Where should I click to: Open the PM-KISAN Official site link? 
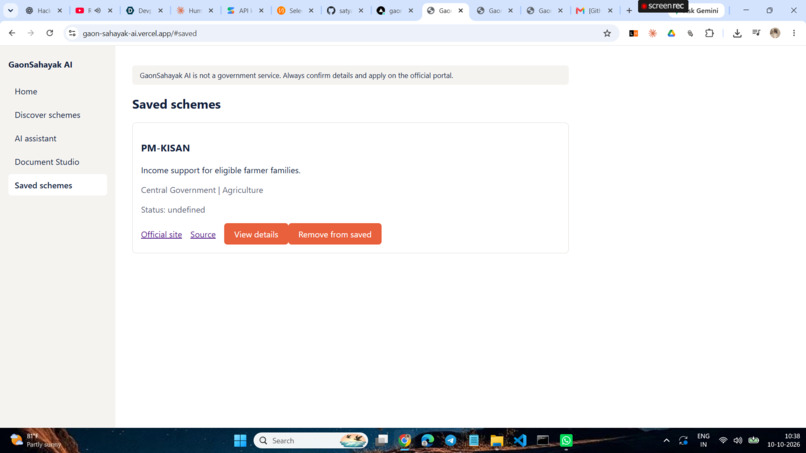point(161,234)
